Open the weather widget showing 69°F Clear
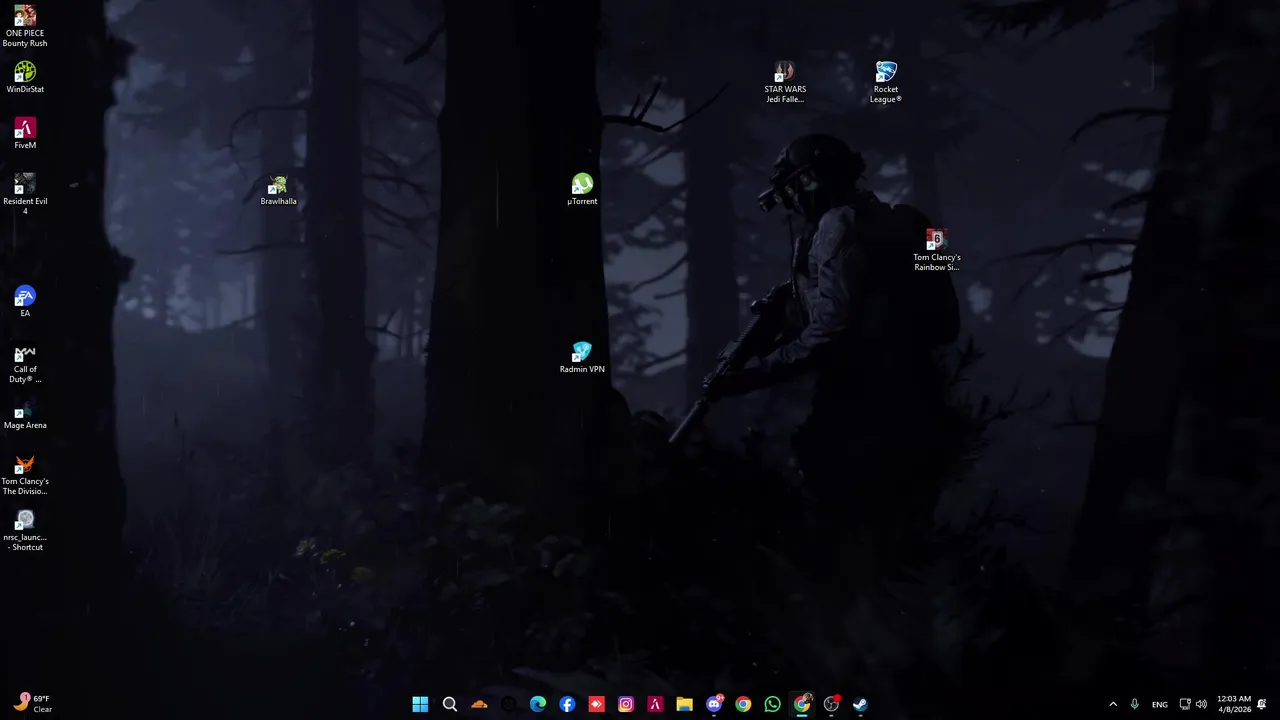 pos(32,704)
